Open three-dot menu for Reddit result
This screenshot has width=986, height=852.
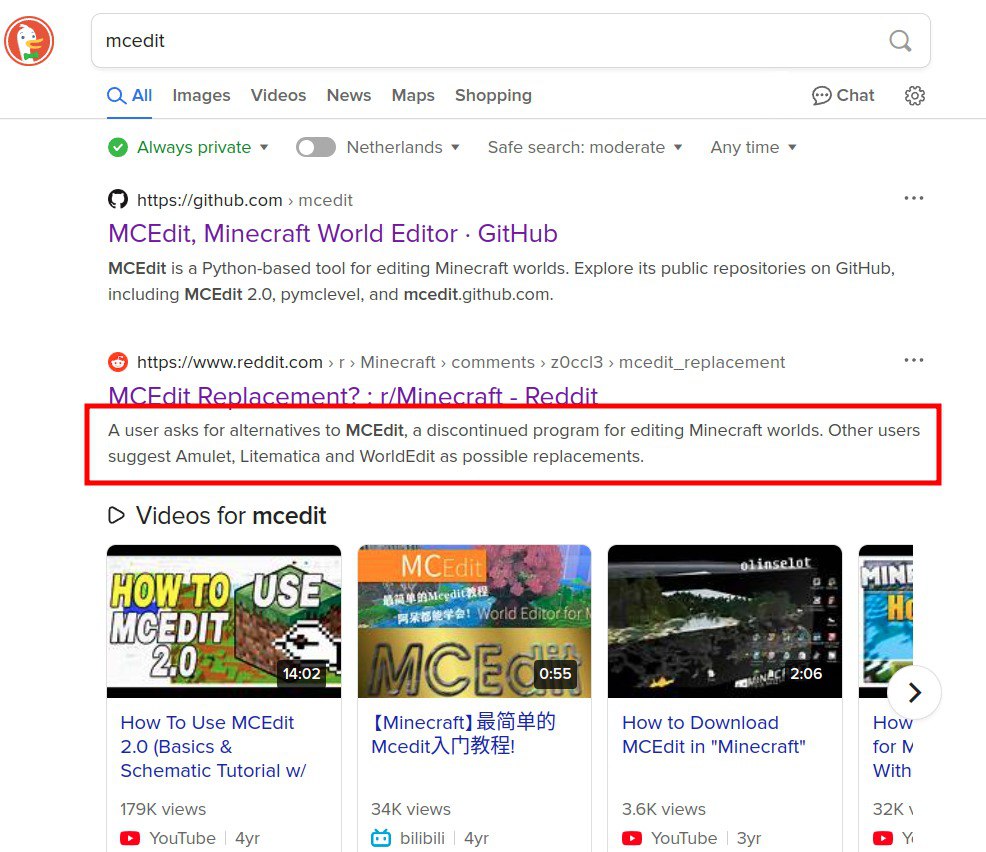[x=913, y=361]
